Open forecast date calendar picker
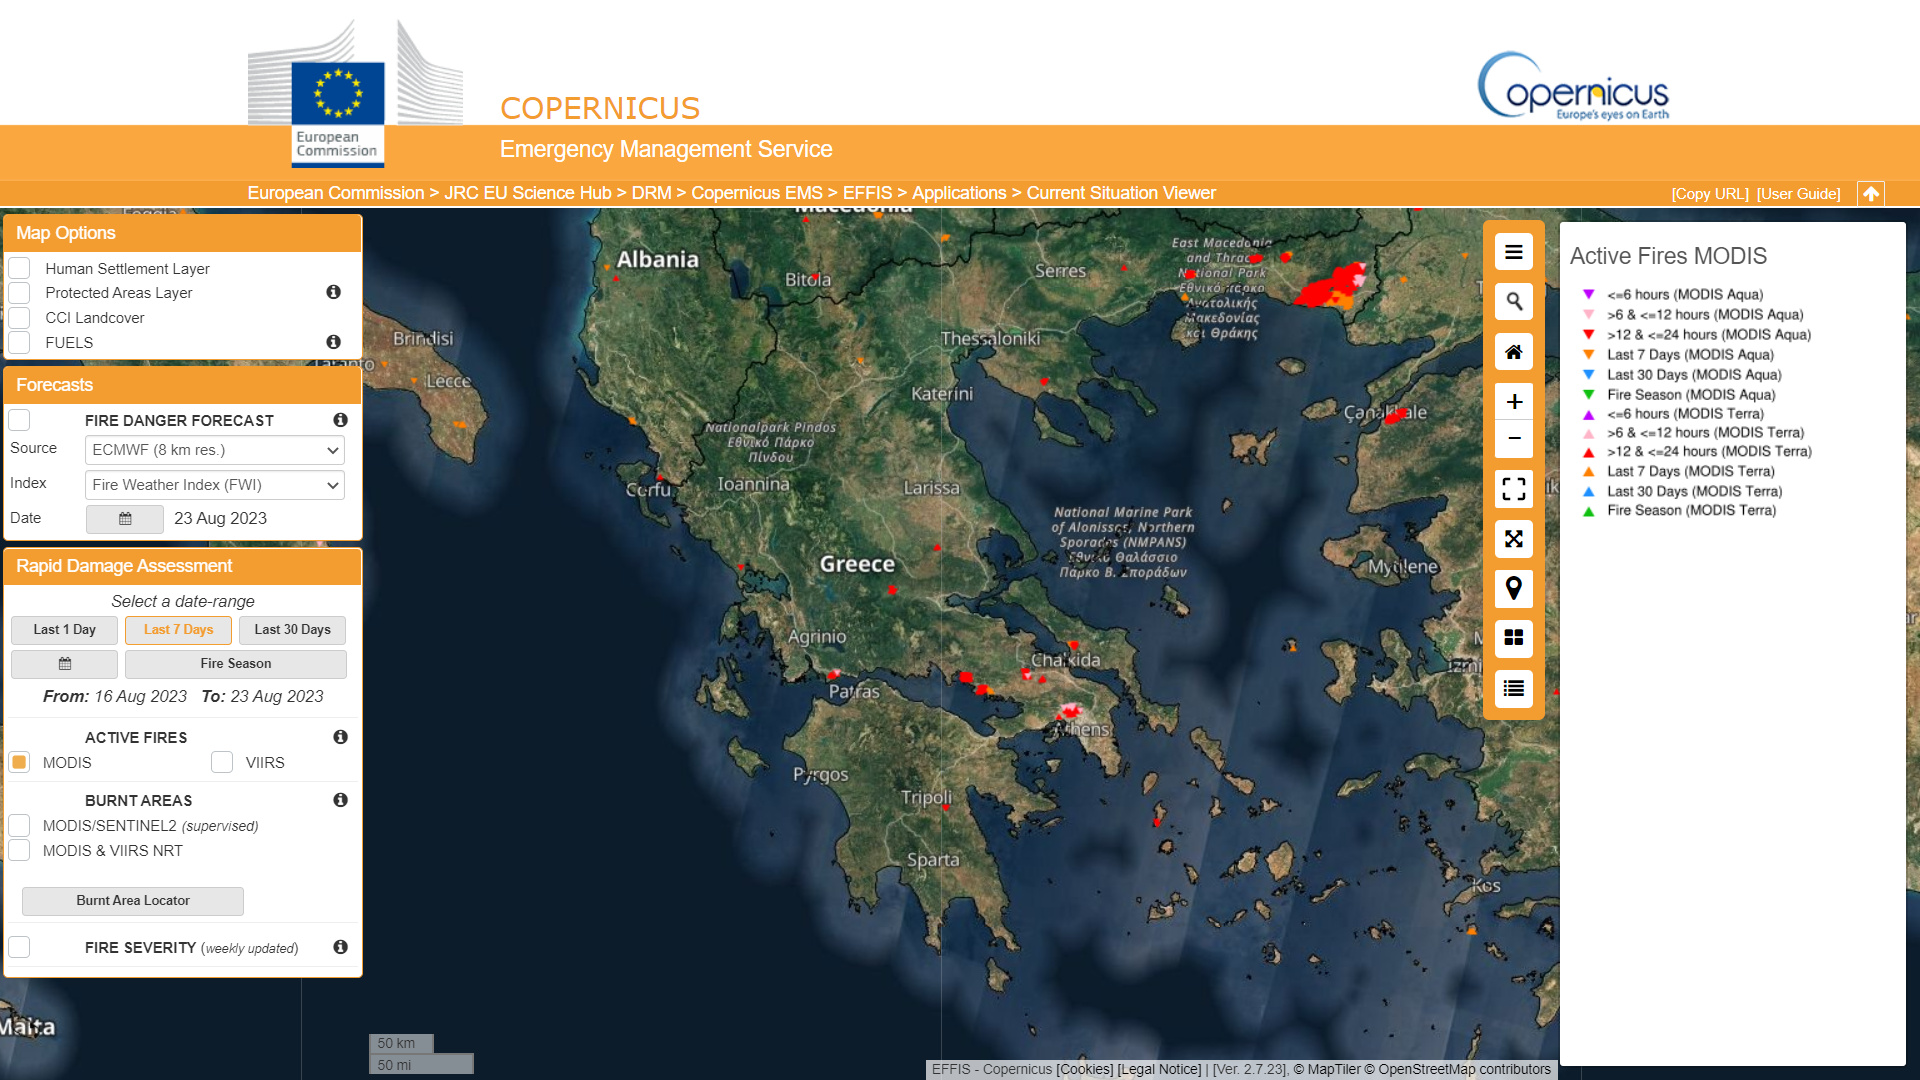1920x1080 pixels. (x=125, y=519)
